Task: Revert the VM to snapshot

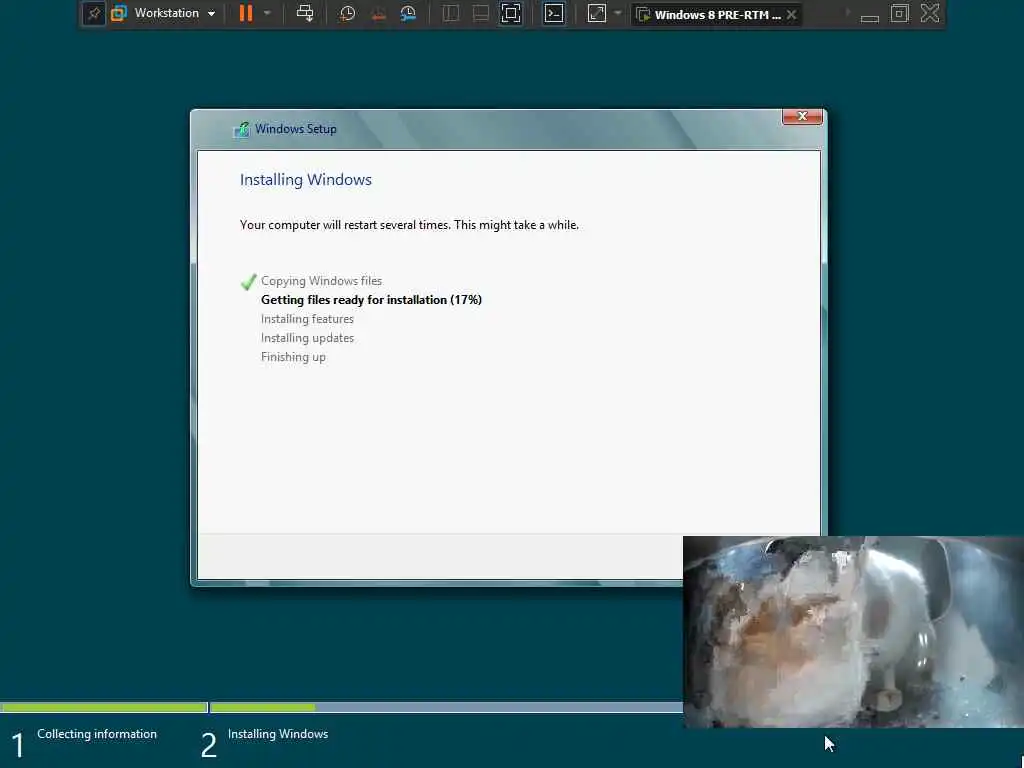Action: point(378,13)
